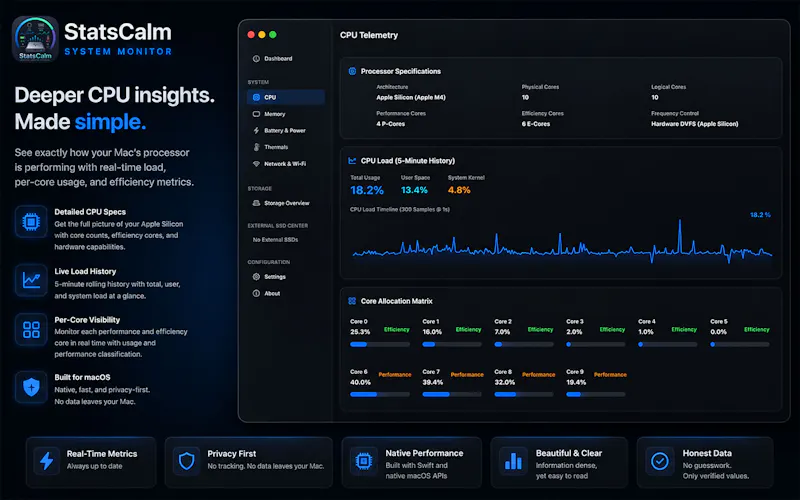Click the Core 4 1.0% reading
Image resolution: width=800 pixels, height=500 pixels.
click(x=646, y=332)
